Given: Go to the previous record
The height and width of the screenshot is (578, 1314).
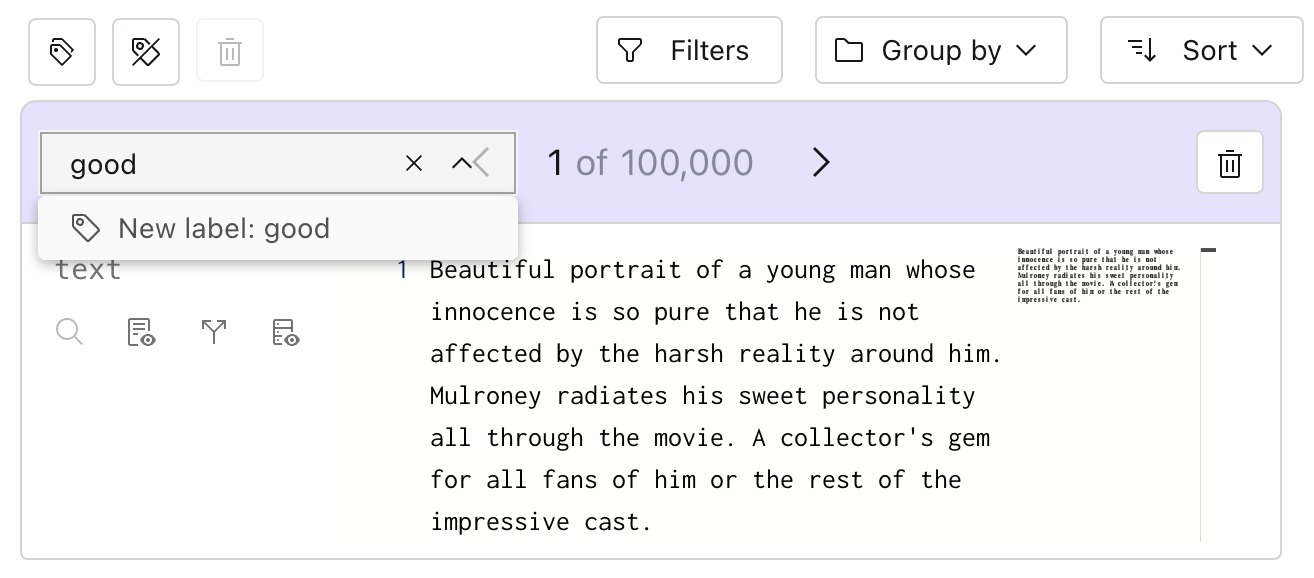Looking at the screenshot, I should pyautogui.click(x=481, y=162).
